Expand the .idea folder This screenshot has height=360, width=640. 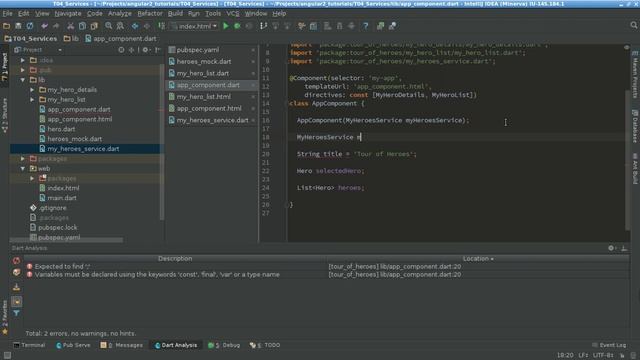point(23,60)
